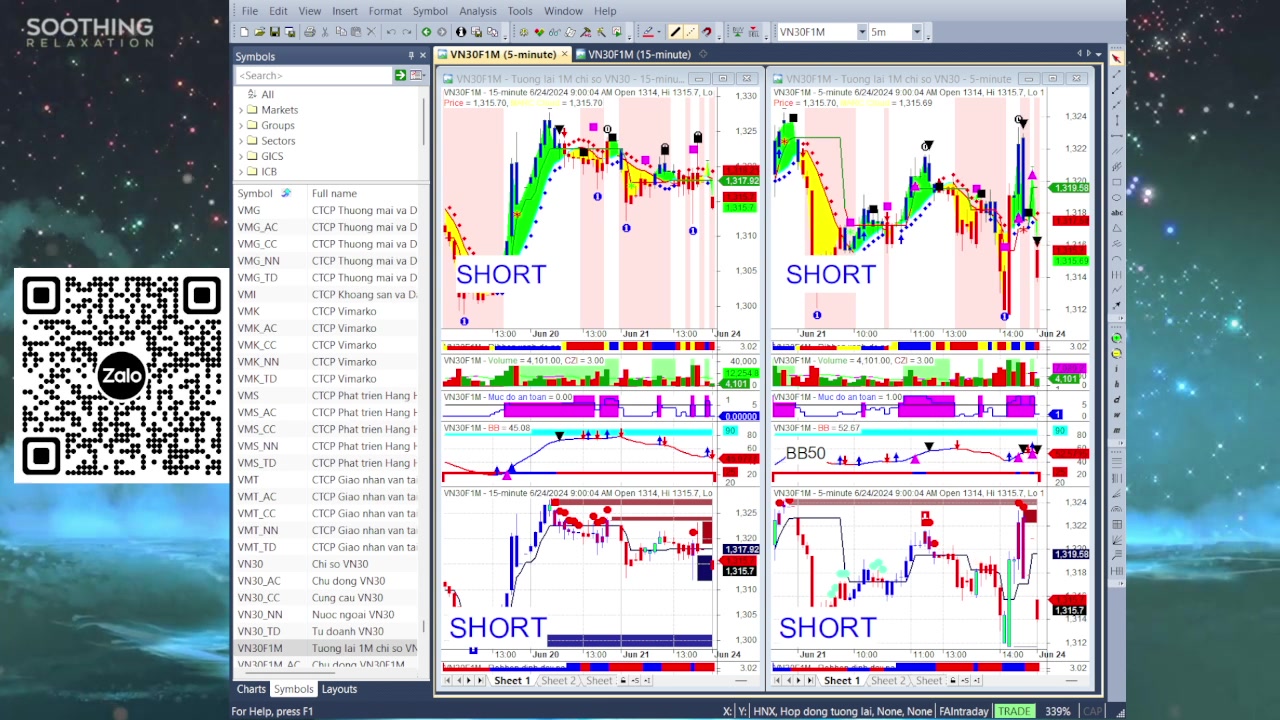Image resolution: width=1280 pixels, height=720 pixels.
Task: Click the Cut scissors toolbar icon
Action: tap(326, 32)
